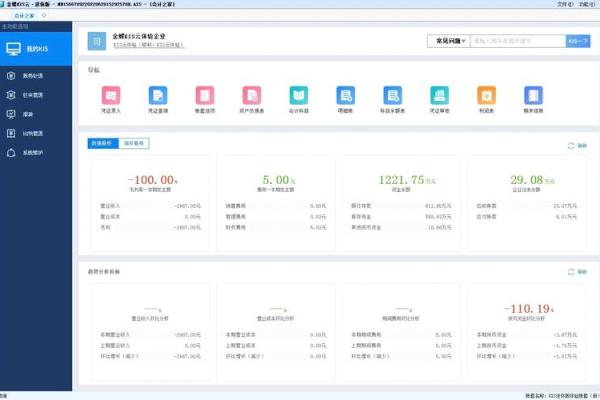This screenshot has width=600, height=400.
Task: Focus the search input field
Action: coord(518,41)
